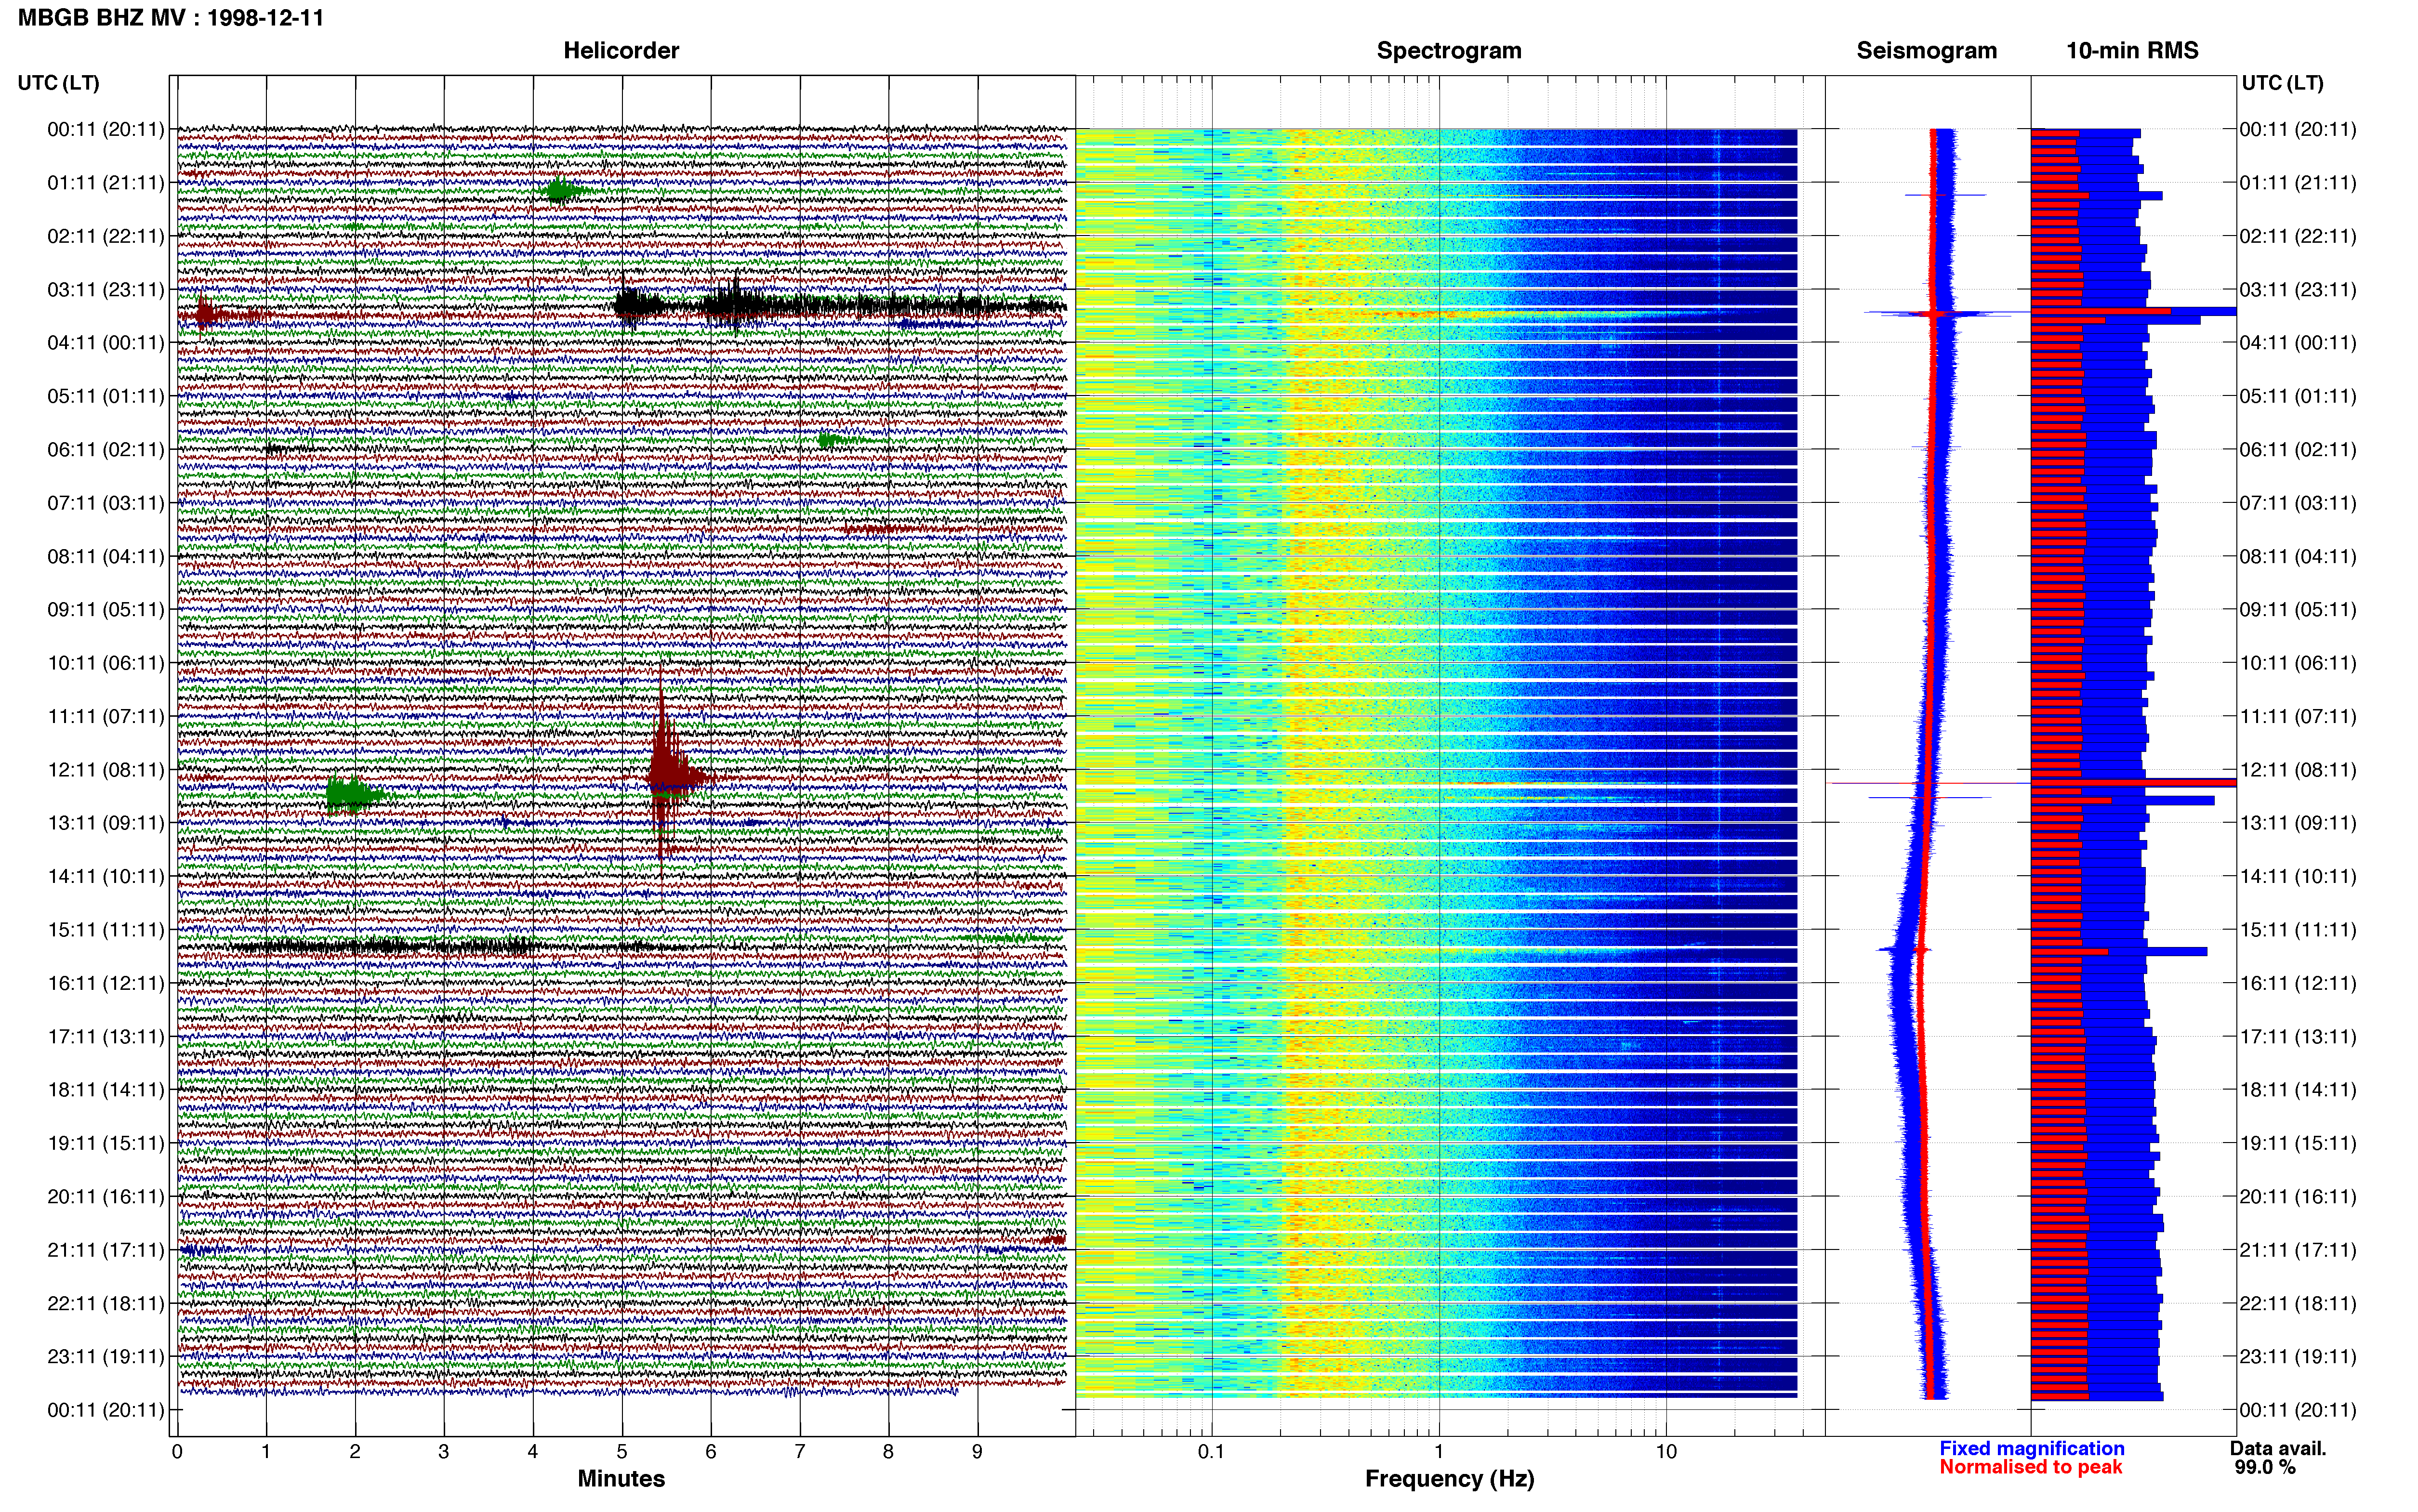Select the Helicorder panel heading
This screenshot has width=2418, height=1512.
click(x=621, y=51)
